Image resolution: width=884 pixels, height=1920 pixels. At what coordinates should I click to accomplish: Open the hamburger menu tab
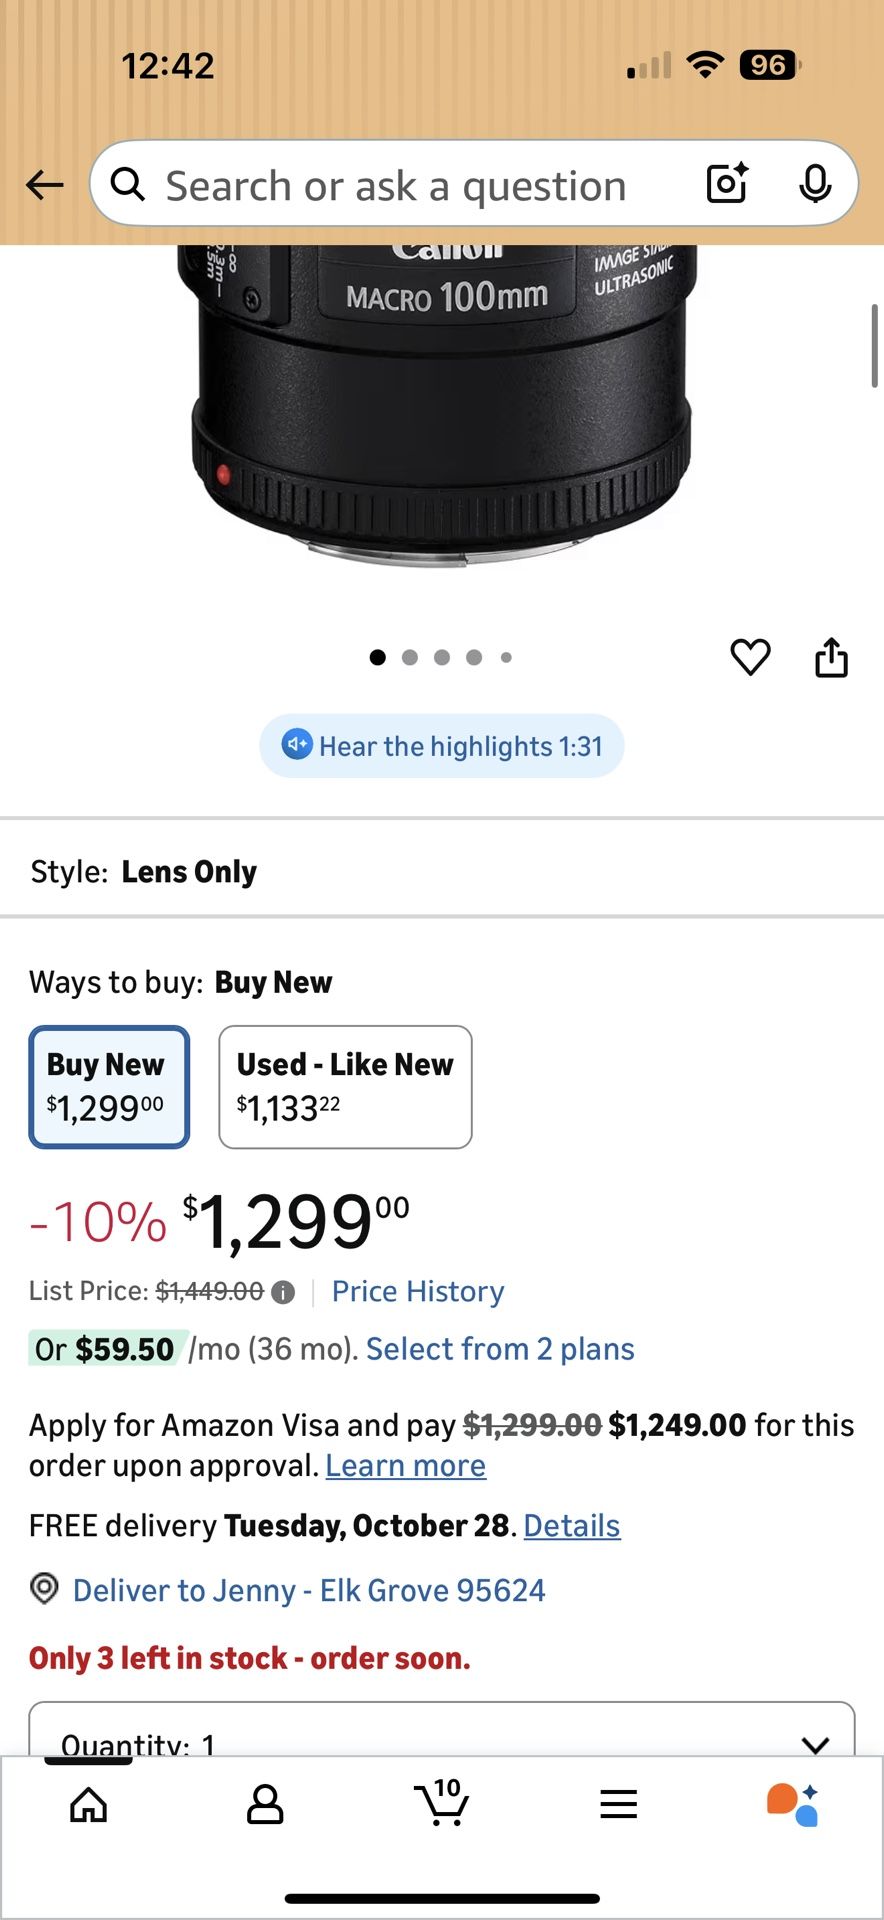click(x=618, y=1804)
